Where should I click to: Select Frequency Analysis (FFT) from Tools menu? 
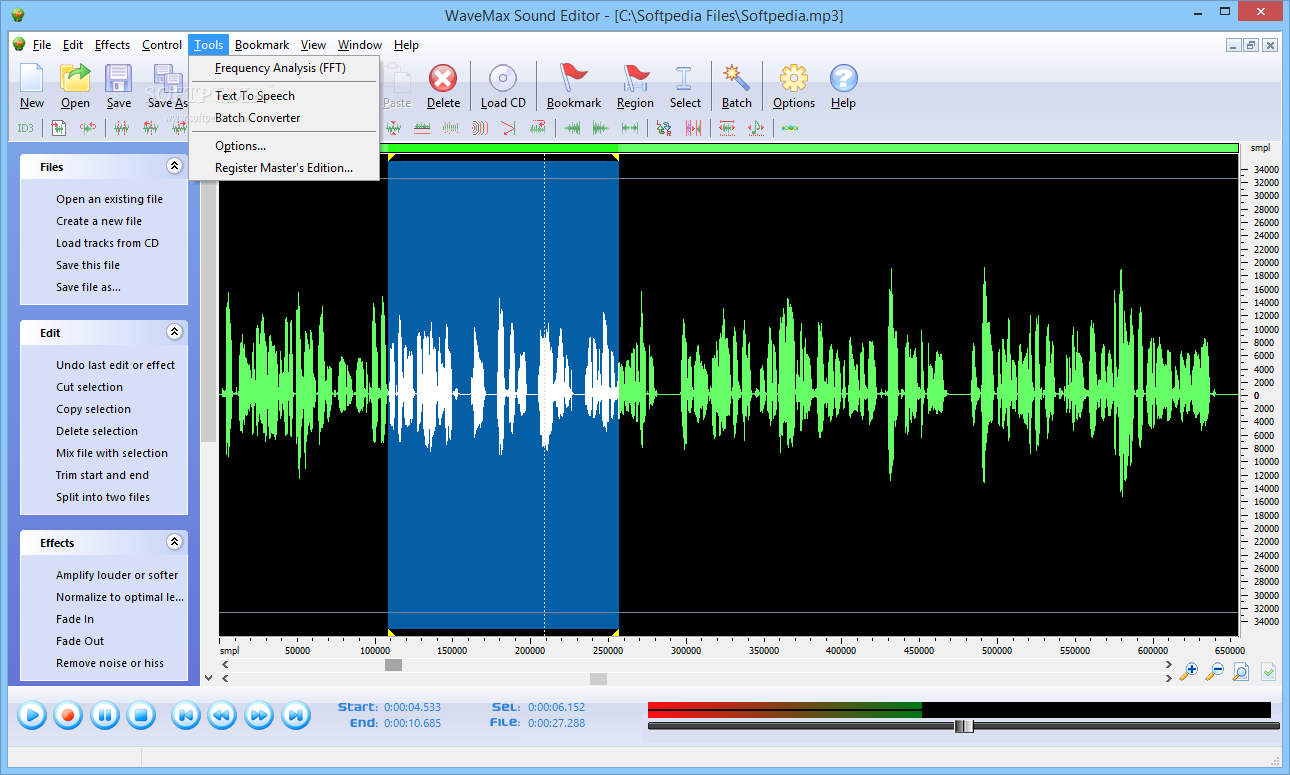pyautogui.click(x=284, y=68)
